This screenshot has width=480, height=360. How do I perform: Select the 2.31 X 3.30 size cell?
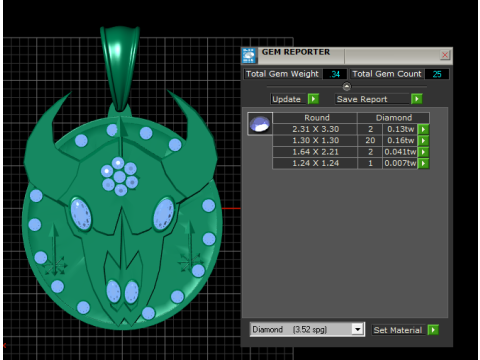pos(315,129)
